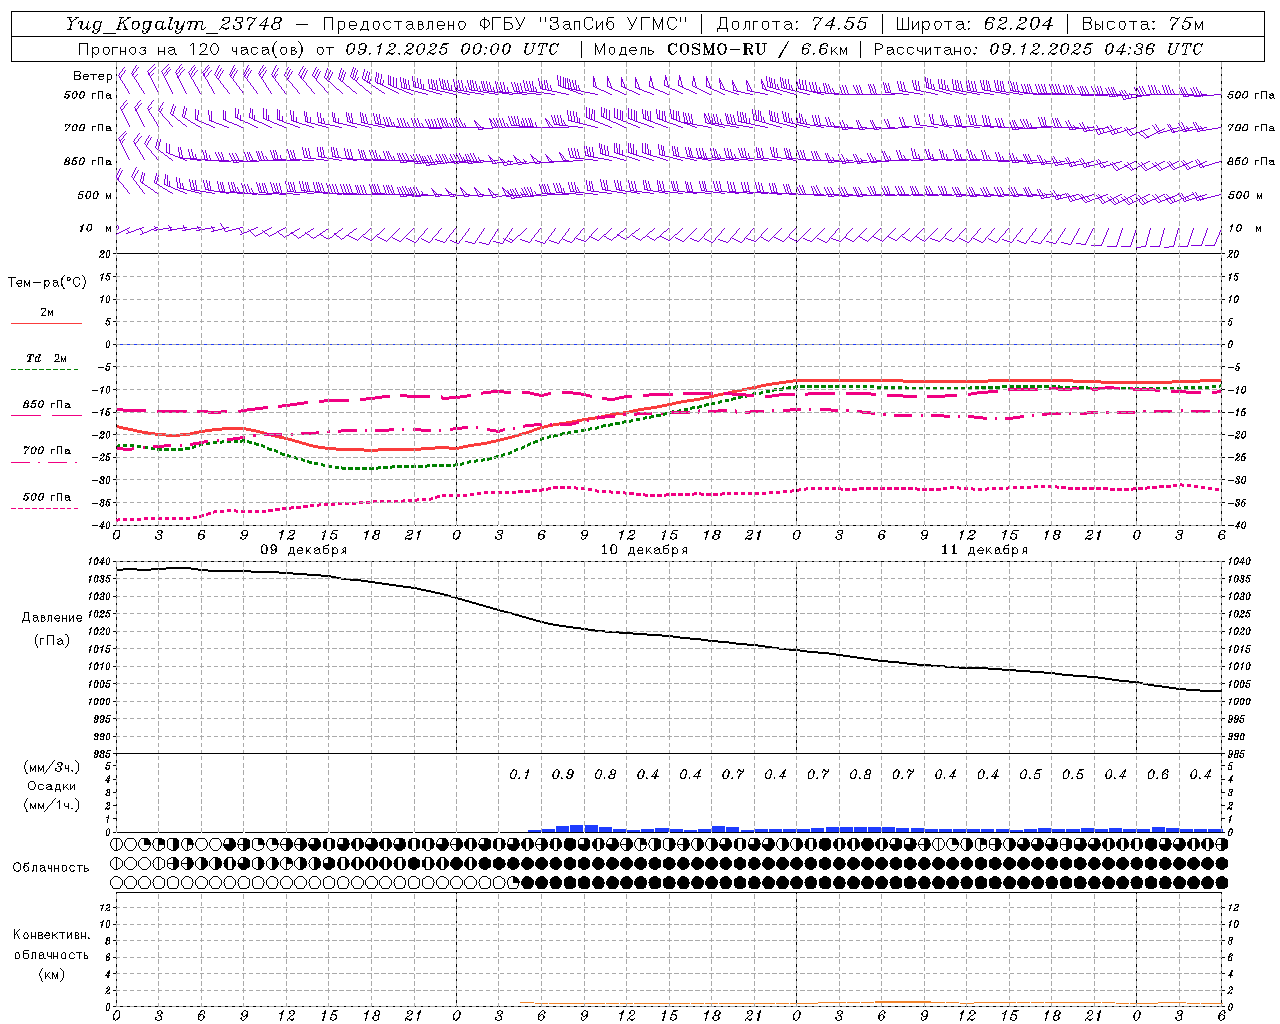
Task: Click the 0.6 precipitation value
Action: 1158,775
